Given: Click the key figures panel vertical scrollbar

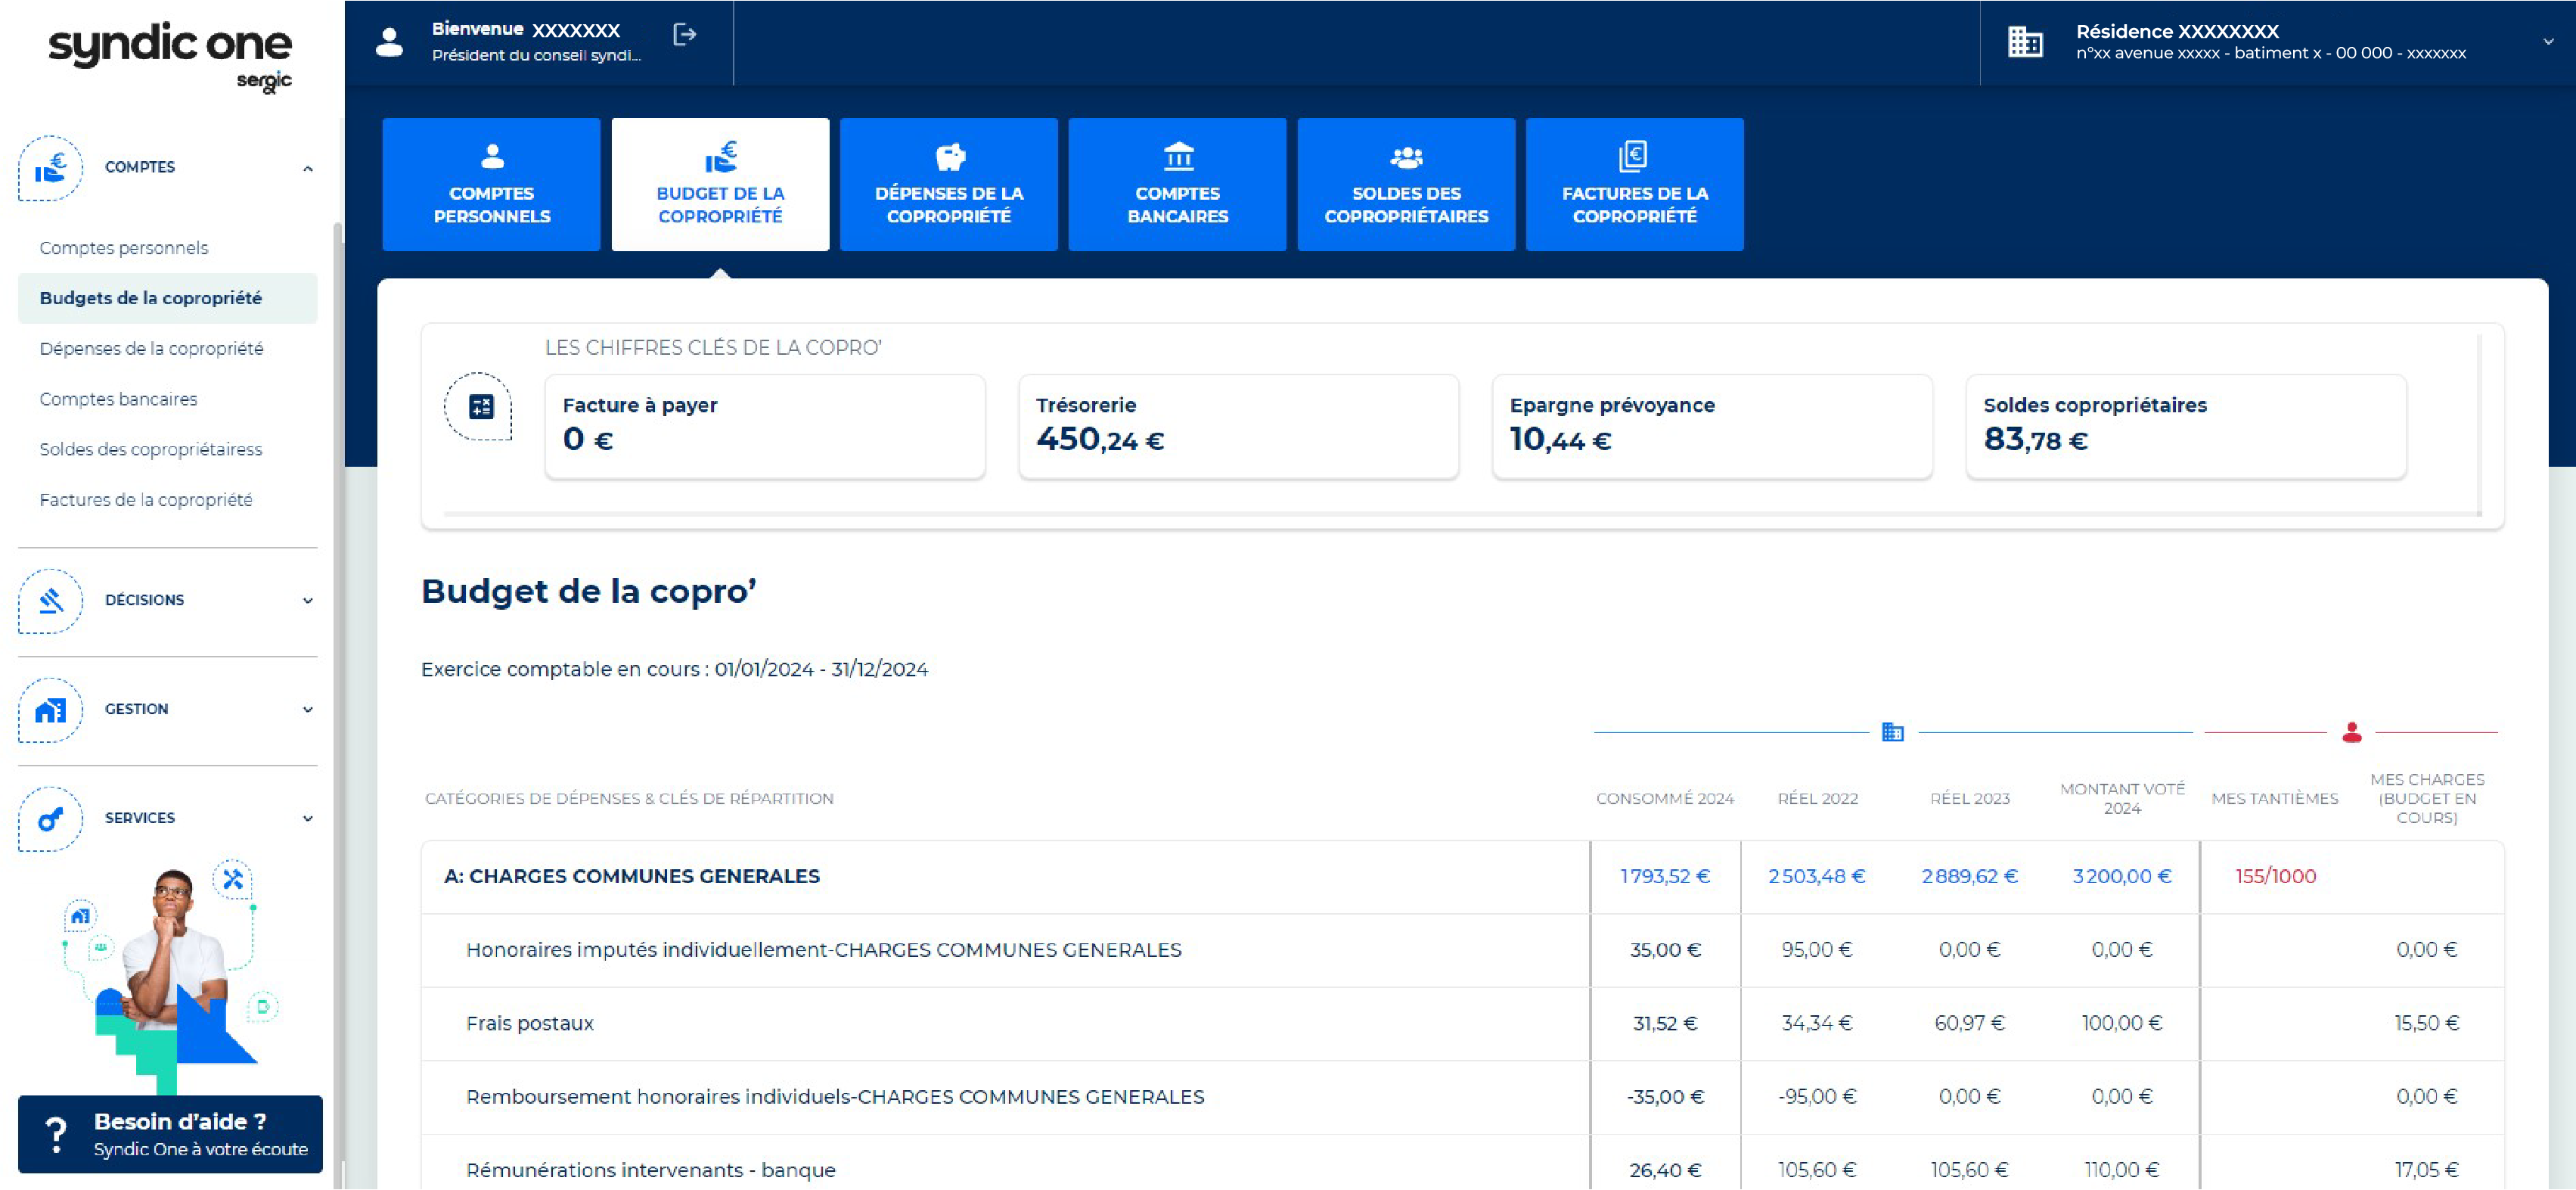Looking at the screenshot, I should [2480, 425].
